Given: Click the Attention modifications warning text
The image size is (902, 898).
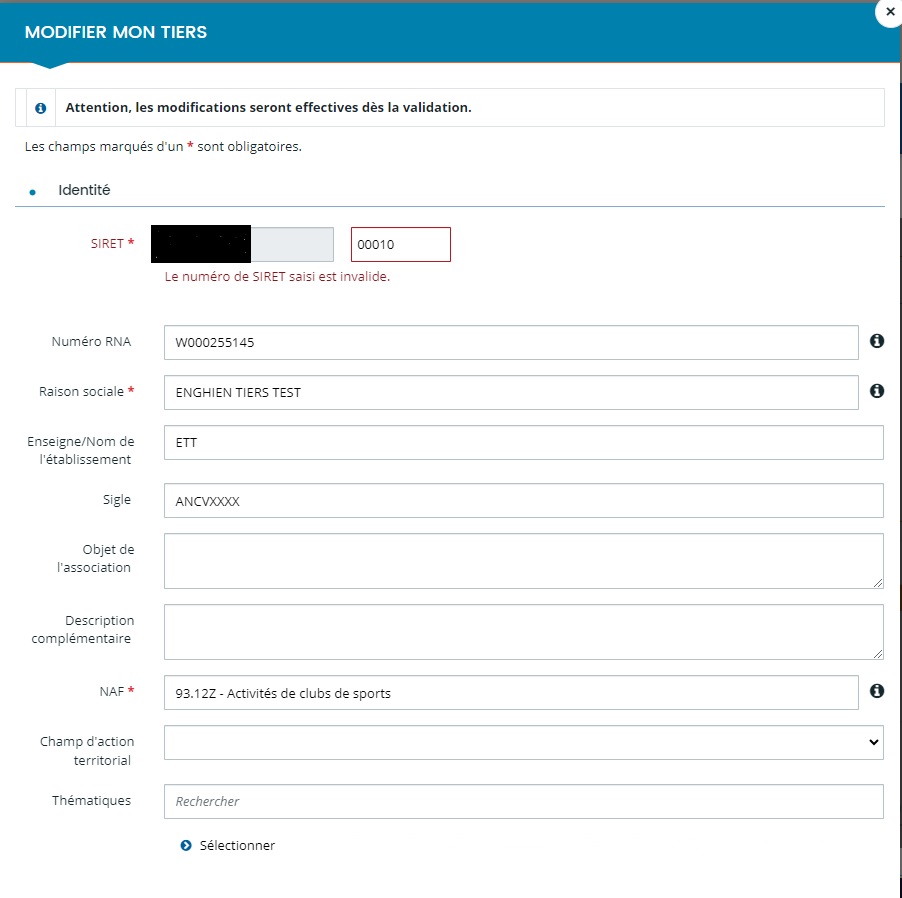Looking at the screenshot, I should tap(268, 108).
